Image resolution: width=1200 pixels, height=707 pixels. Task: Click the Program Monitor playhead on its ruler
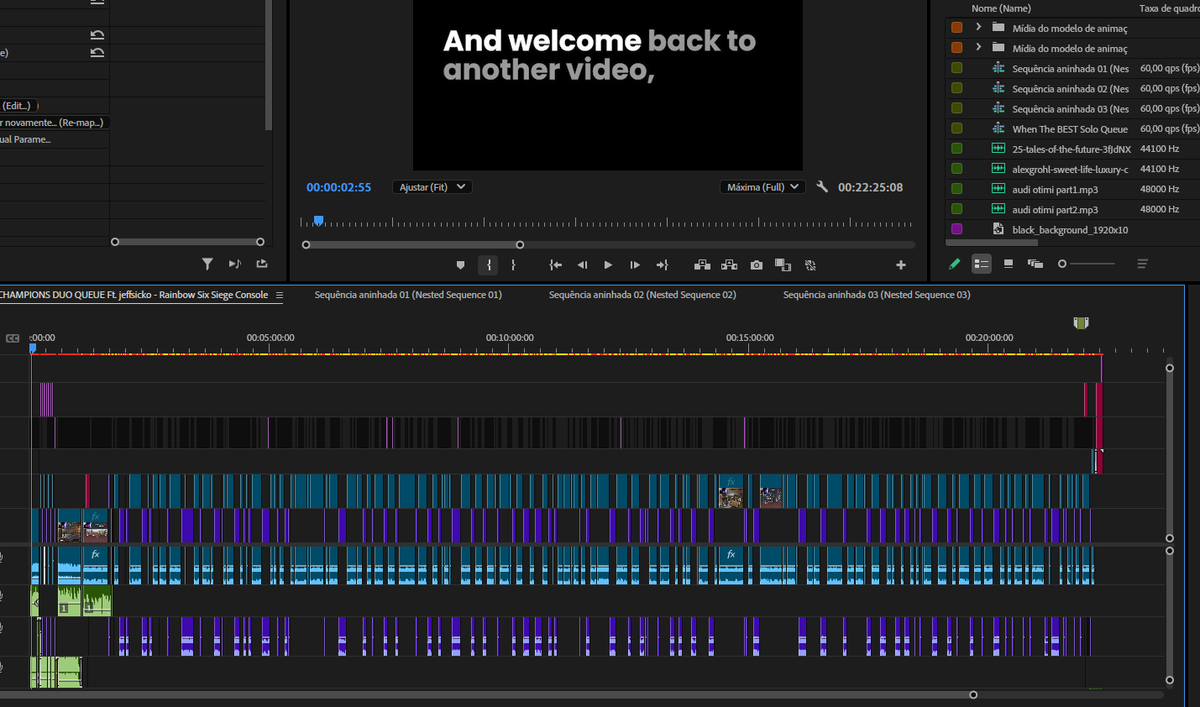319,220
